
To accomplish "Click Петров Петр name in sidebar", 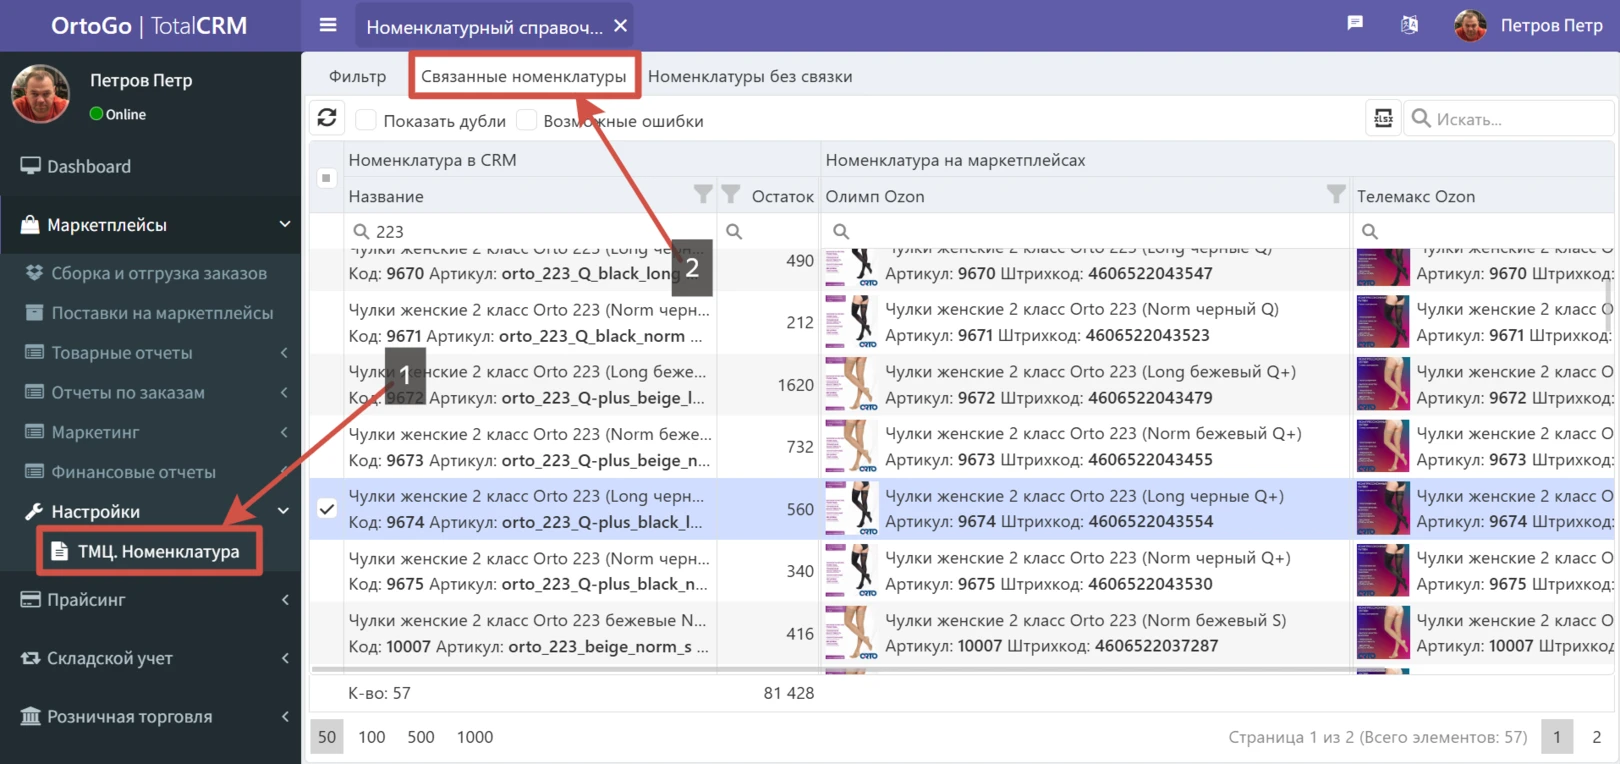I will (141, 80).
